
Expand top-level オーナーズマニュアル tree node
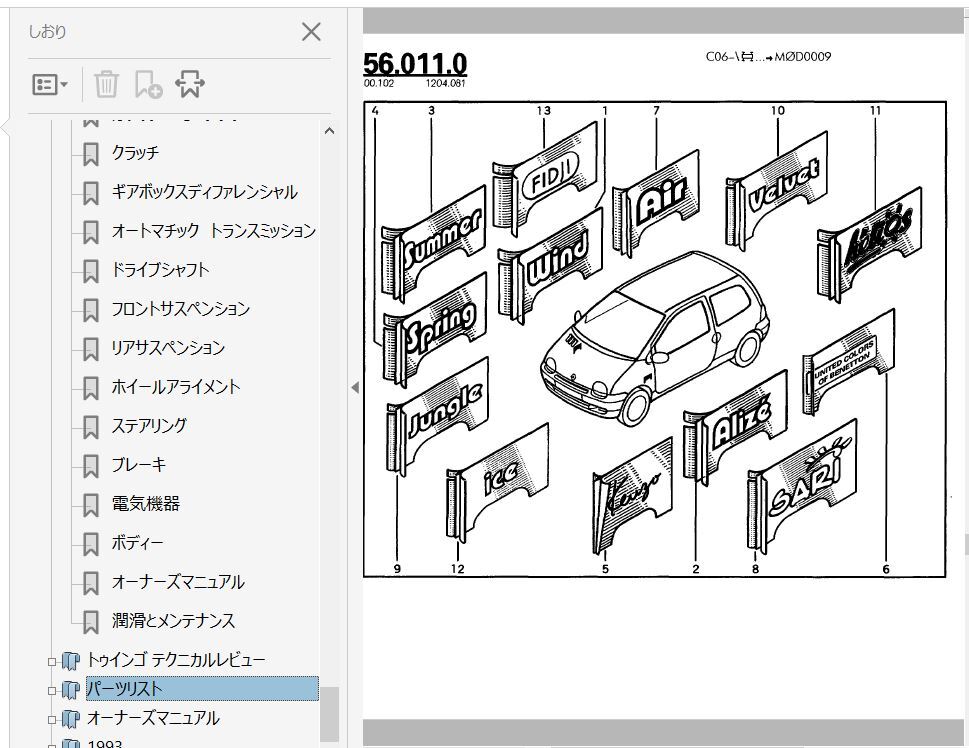(52, 719)
